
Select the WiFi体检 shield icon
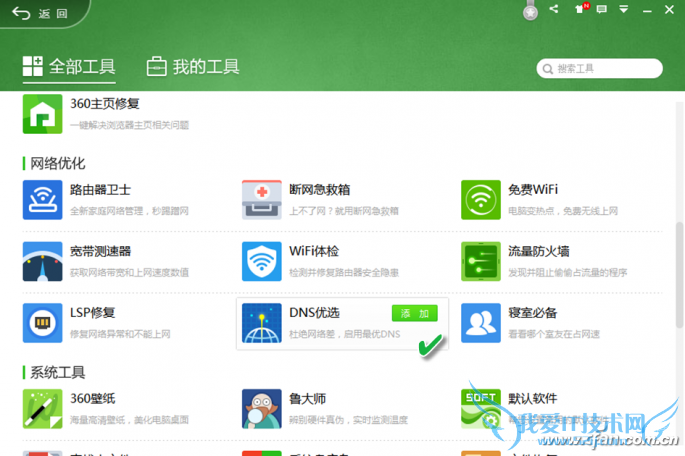(x=262, y=261)
